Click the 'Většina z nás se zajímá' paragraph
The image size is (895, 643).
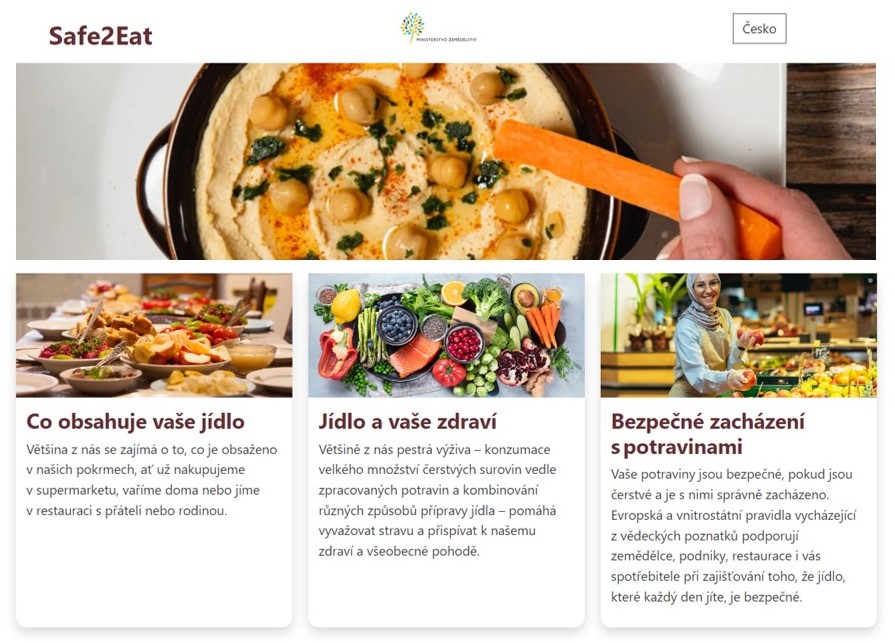(152, 480)
